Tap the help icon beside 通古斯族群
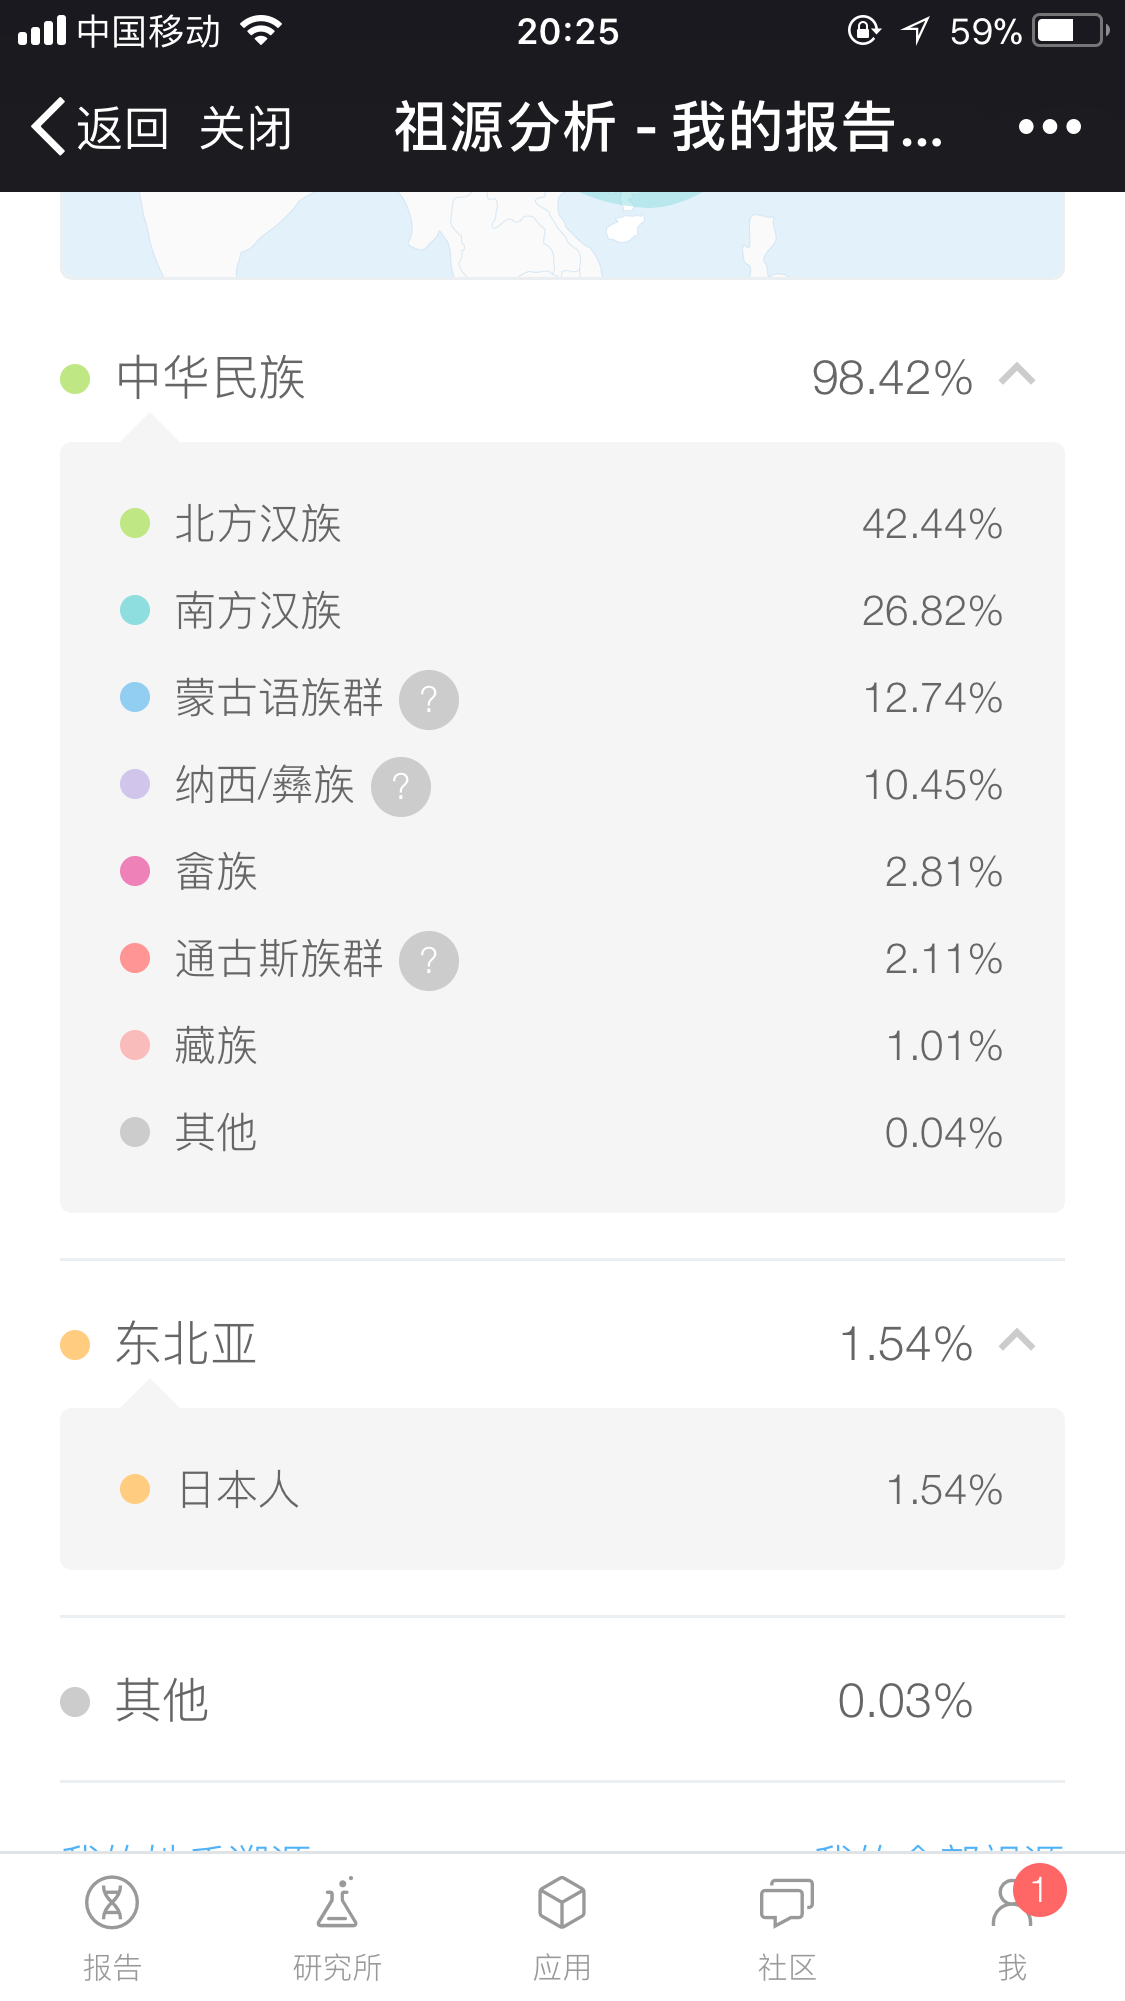The height and width of the screenshot is (2001, 1125). tap(429, 961)
